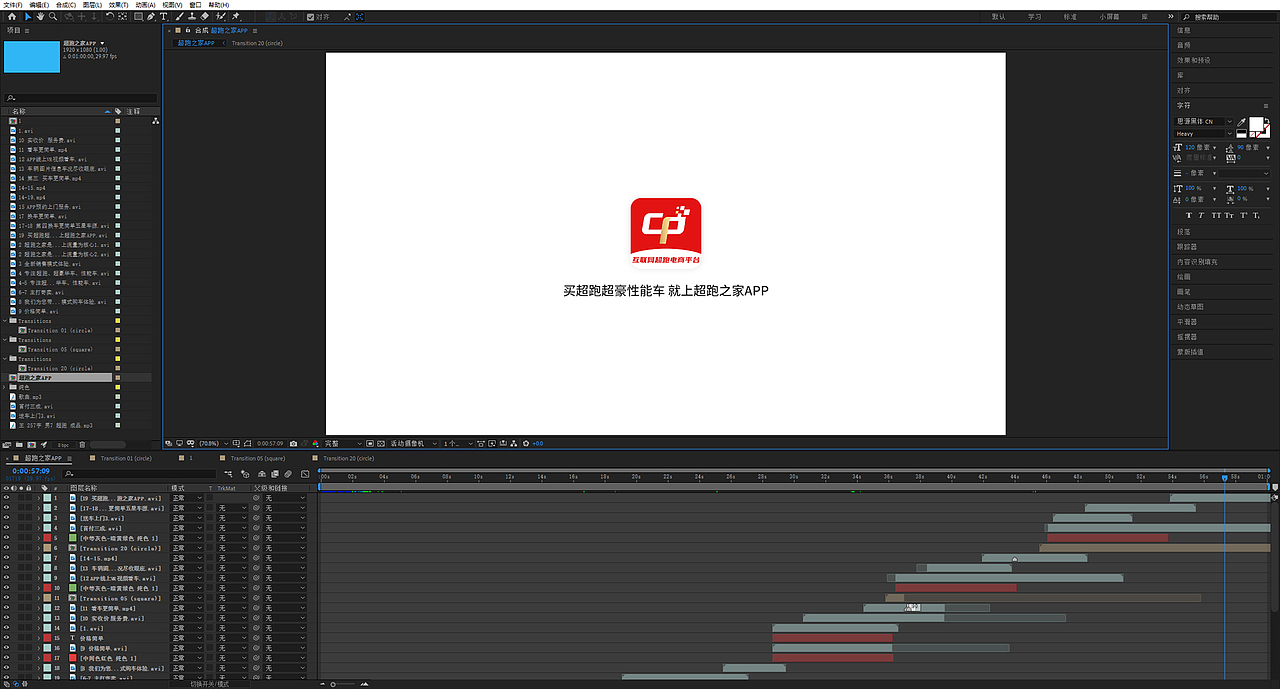Select the Pen tool
Viewport: 1280px width, 689px height.
tap(151, 17)
